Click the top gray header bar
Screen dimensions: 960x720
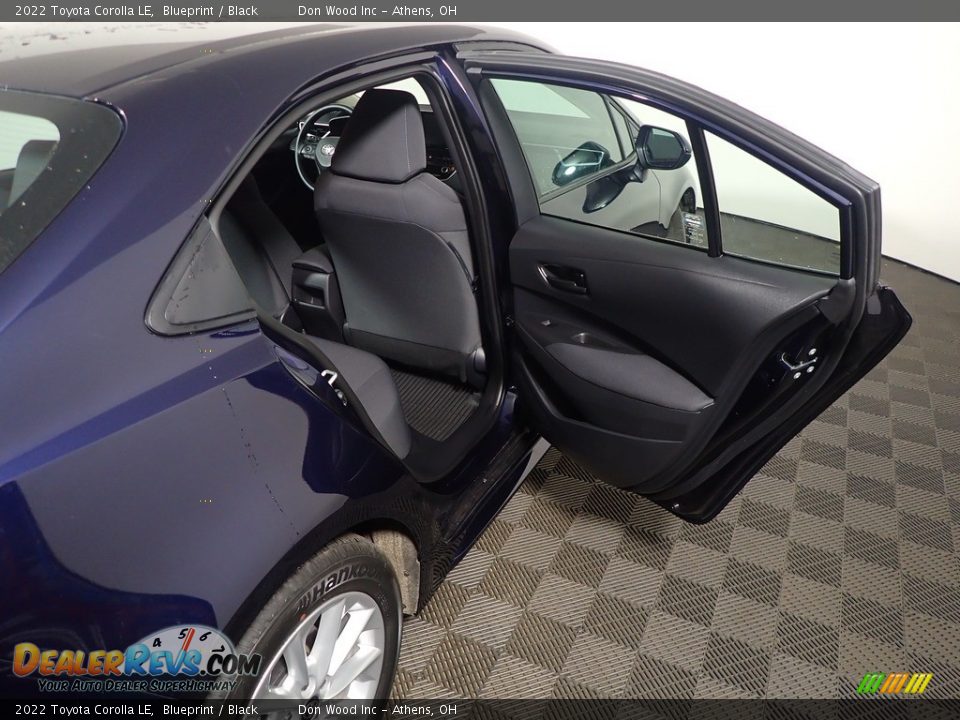(480, 8)
